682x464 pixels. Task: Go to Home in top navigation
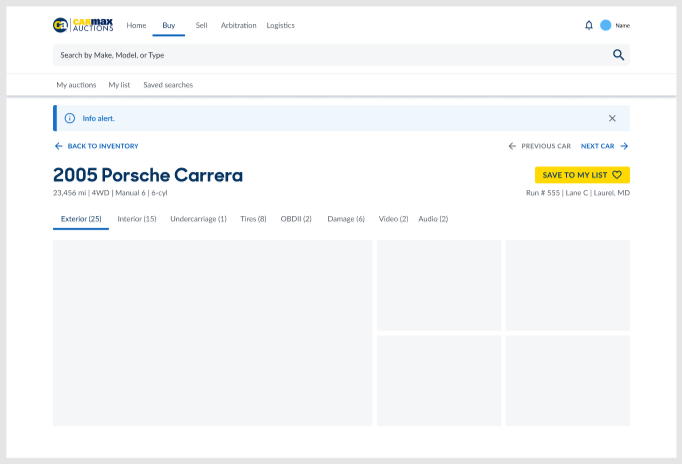[x=136, y=25]
